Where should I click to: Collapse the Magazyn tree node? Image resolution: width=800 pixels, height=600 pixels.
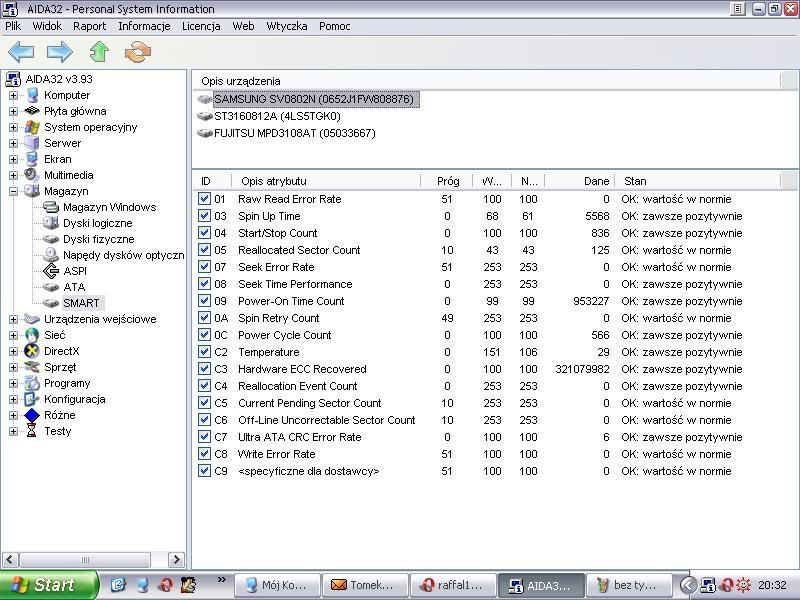[x=13, y=191]
